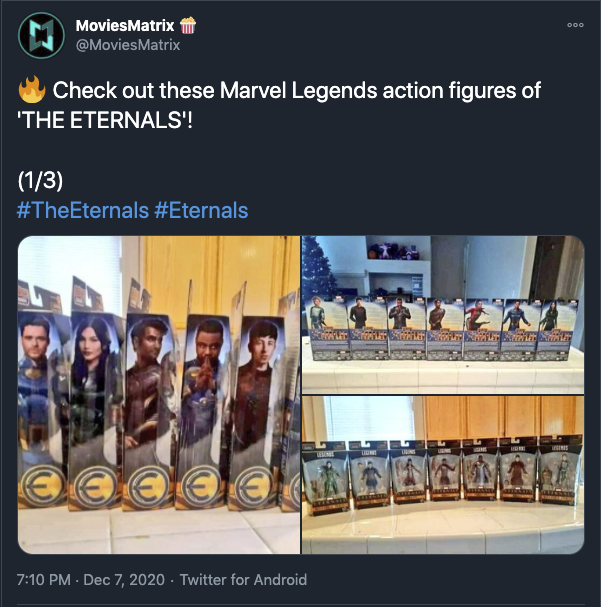Click the 'THE ETERNALS'! tweet text

click(x=104, y=120)
